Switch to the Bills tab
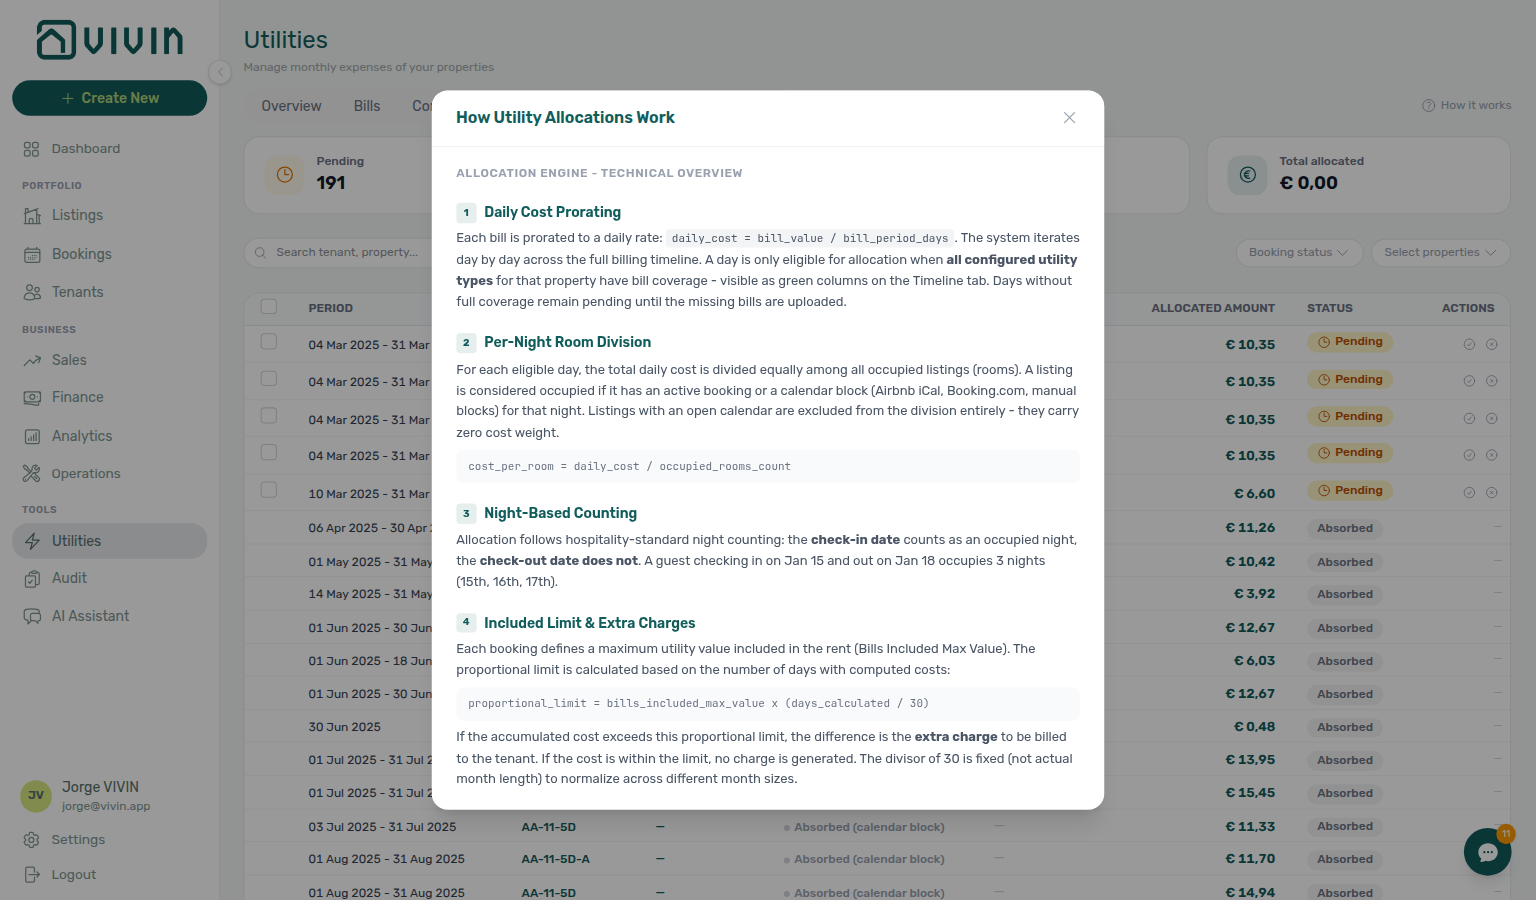The image size is (1536, 900). click(x=367, y=106)
